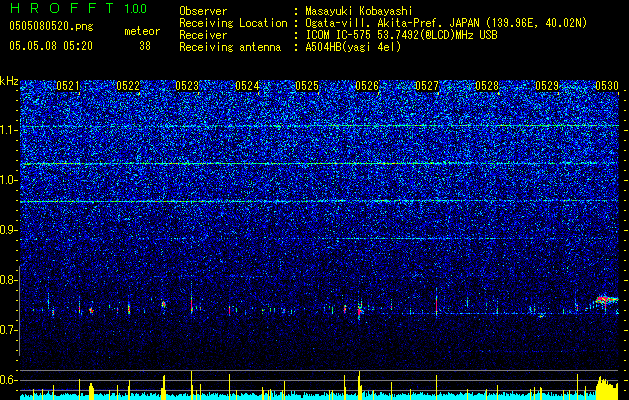
Task: Jump to the 0524 time marker
Action: tap(247, 86)
